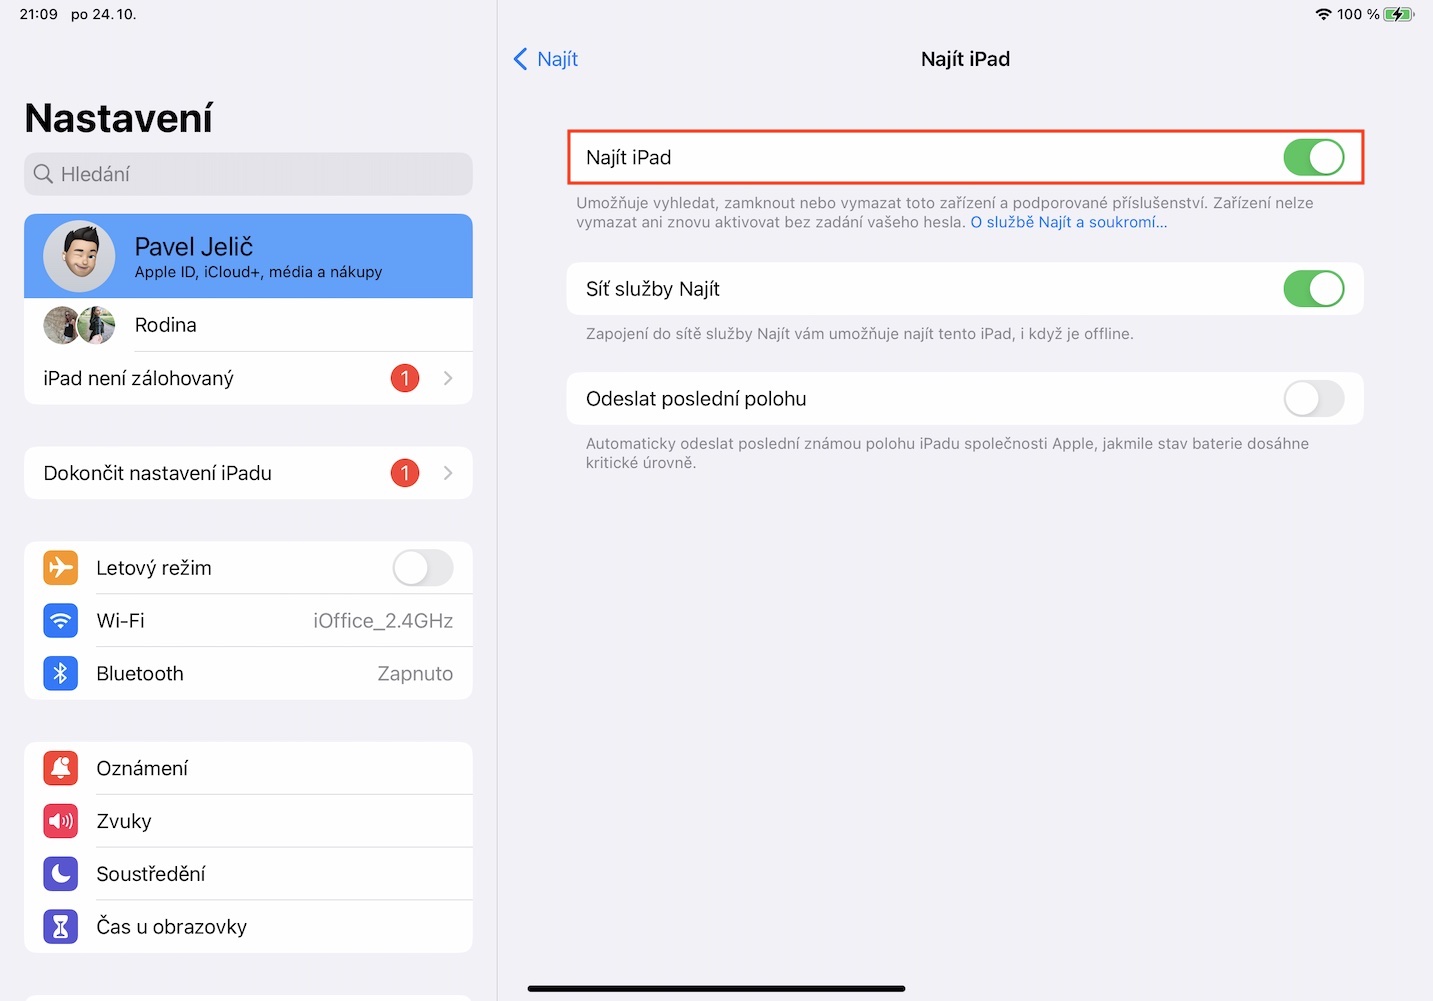1433x1001 pixels.
Task: Tap the orange Airplane mode icon
Action: pyautogui.click(x=61, y=568)
